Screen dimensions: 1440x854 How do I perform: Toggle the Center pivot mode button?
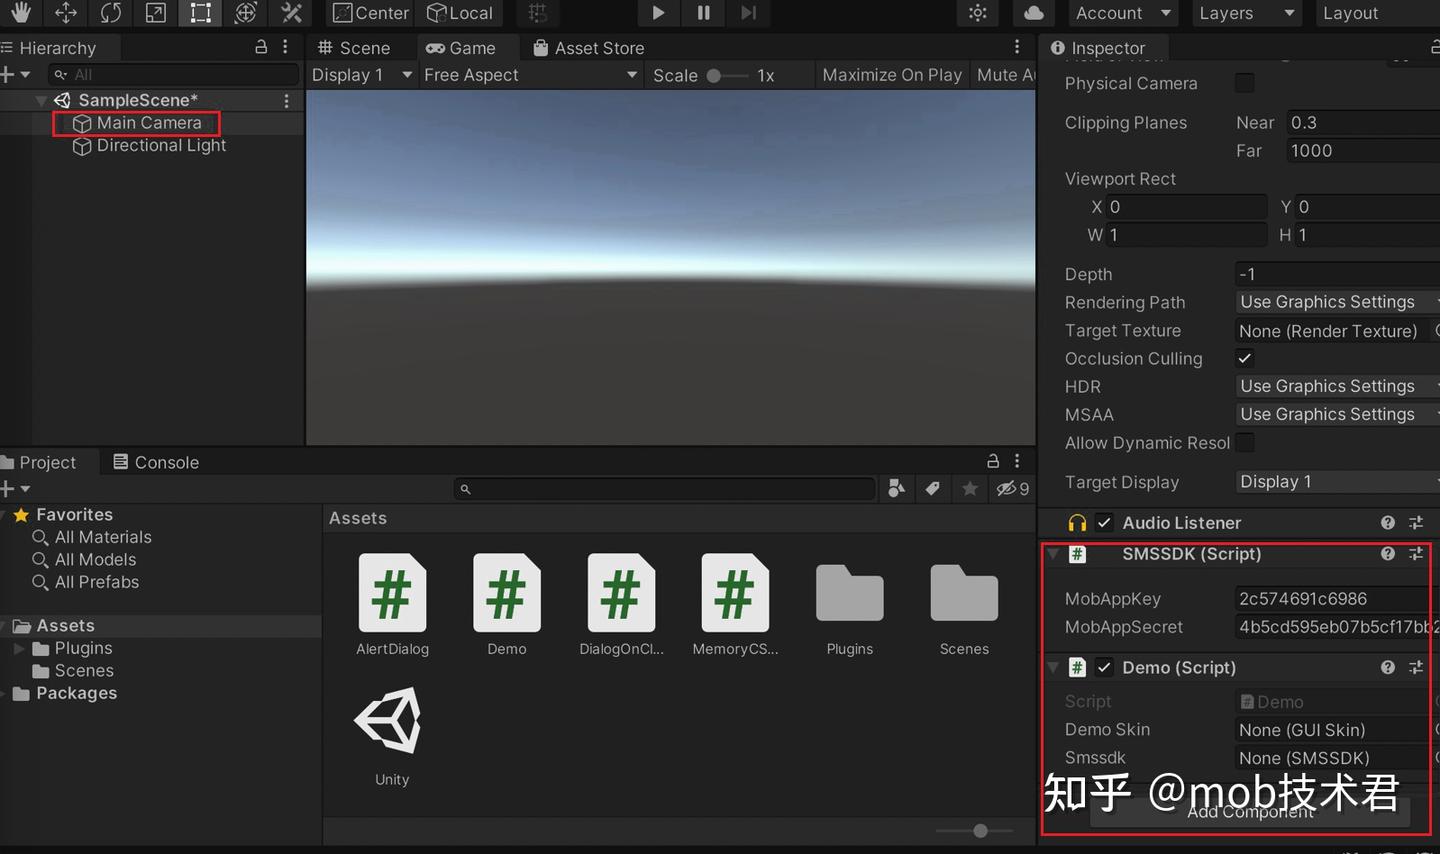click(370, 13)
